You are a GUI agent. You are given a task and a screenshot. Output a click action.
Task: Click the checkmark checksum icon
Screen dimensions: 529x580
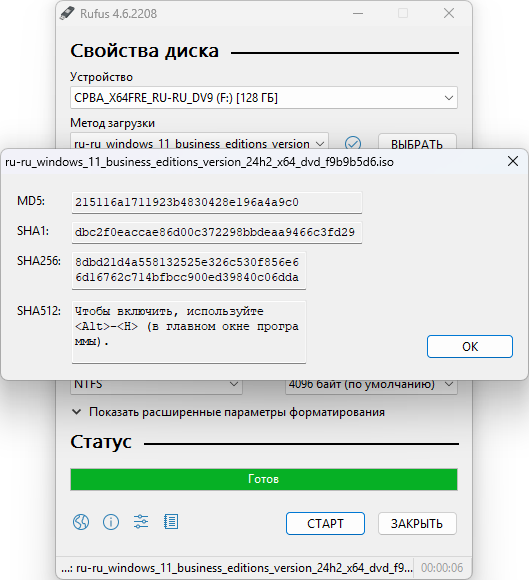click(353, 143)
